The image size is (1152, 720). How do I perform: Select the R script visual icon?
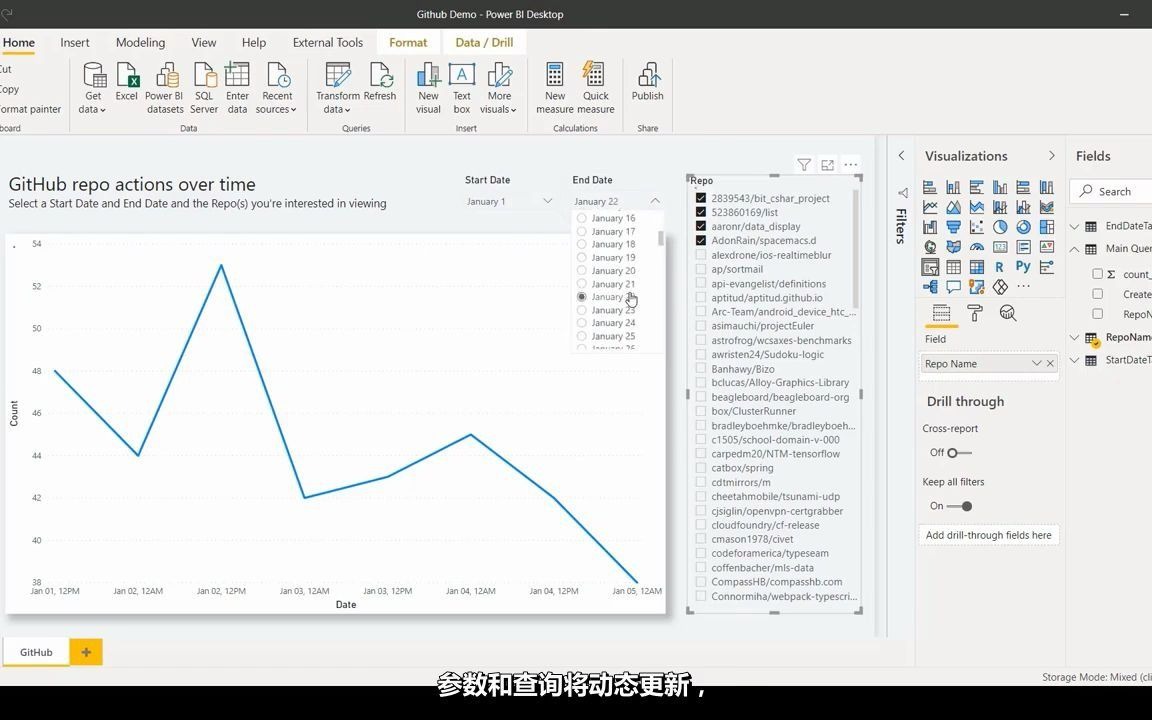tap(999, 266)
